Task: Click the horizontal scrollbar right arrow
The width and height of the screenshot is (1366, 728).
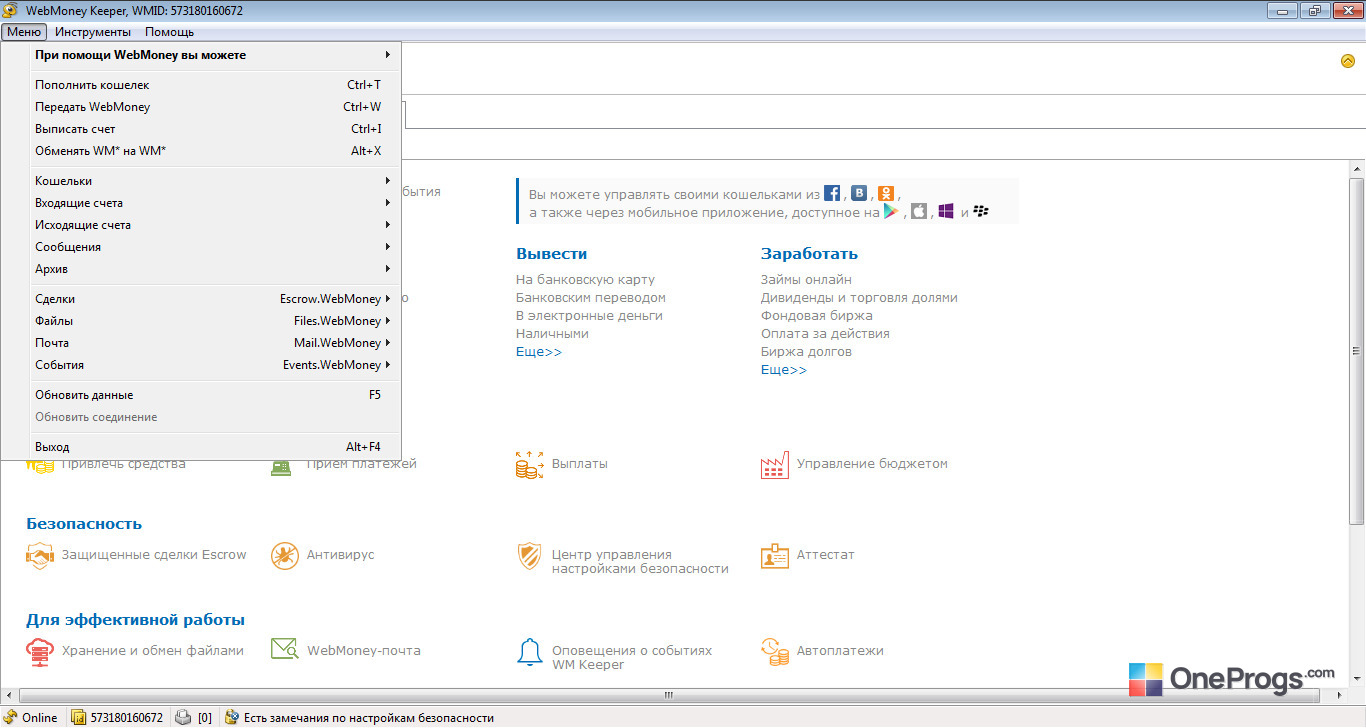Action: pos(1339,695)
